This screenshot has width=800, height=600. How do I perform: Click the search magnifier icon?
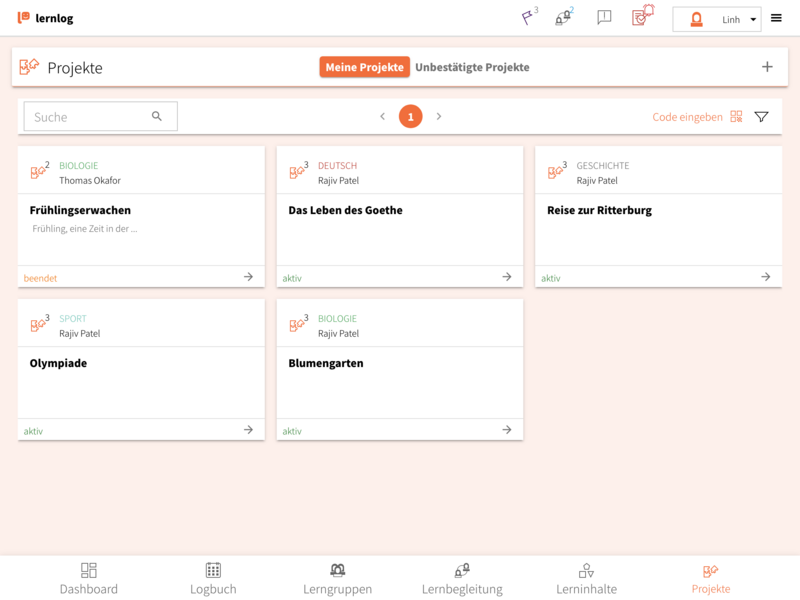coord(157,116)
